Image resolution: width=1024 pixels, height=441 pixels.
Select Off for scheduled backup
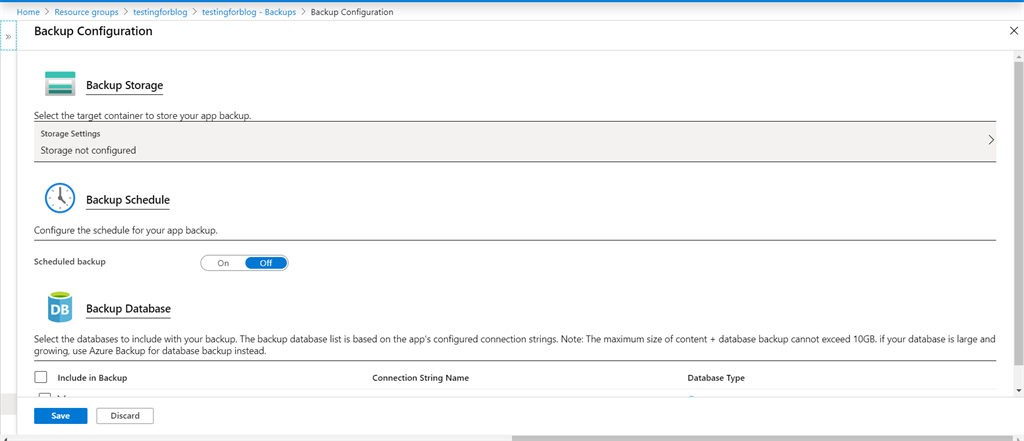click(x=266, y=263)
